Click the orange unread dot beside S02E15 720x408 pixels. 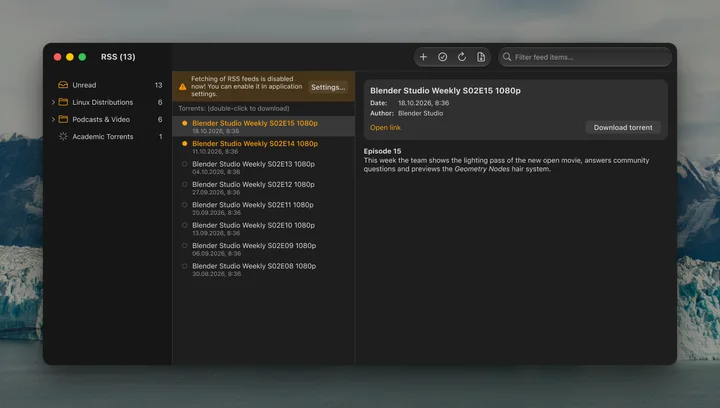coord(185,123)
